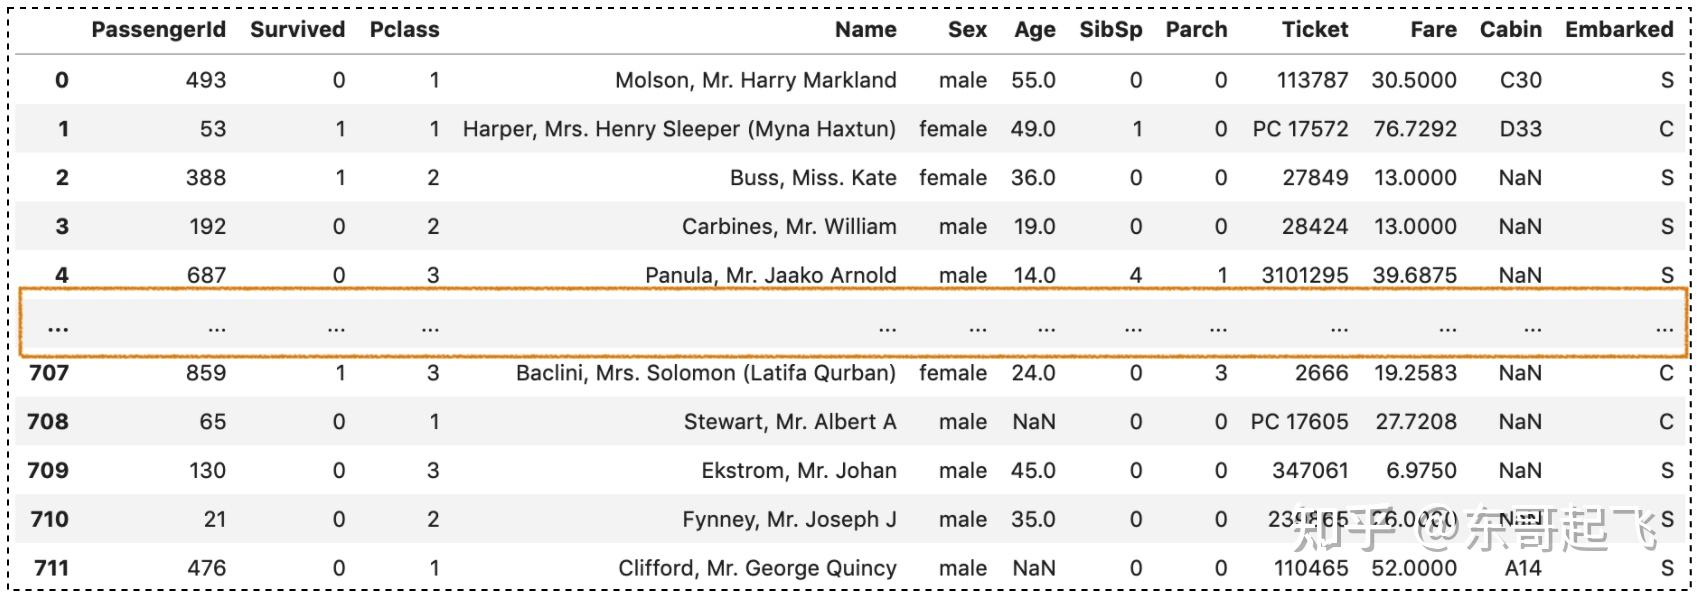Click the Cabin column header
Screen dimensions: 1700x598
(1510, 30)
